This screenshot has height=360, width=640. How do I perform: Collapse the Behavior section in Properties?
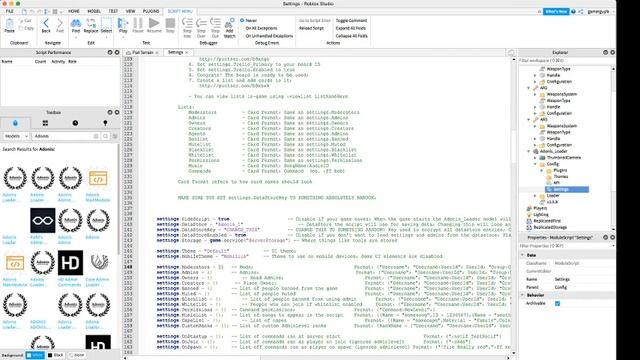point(522,295)
